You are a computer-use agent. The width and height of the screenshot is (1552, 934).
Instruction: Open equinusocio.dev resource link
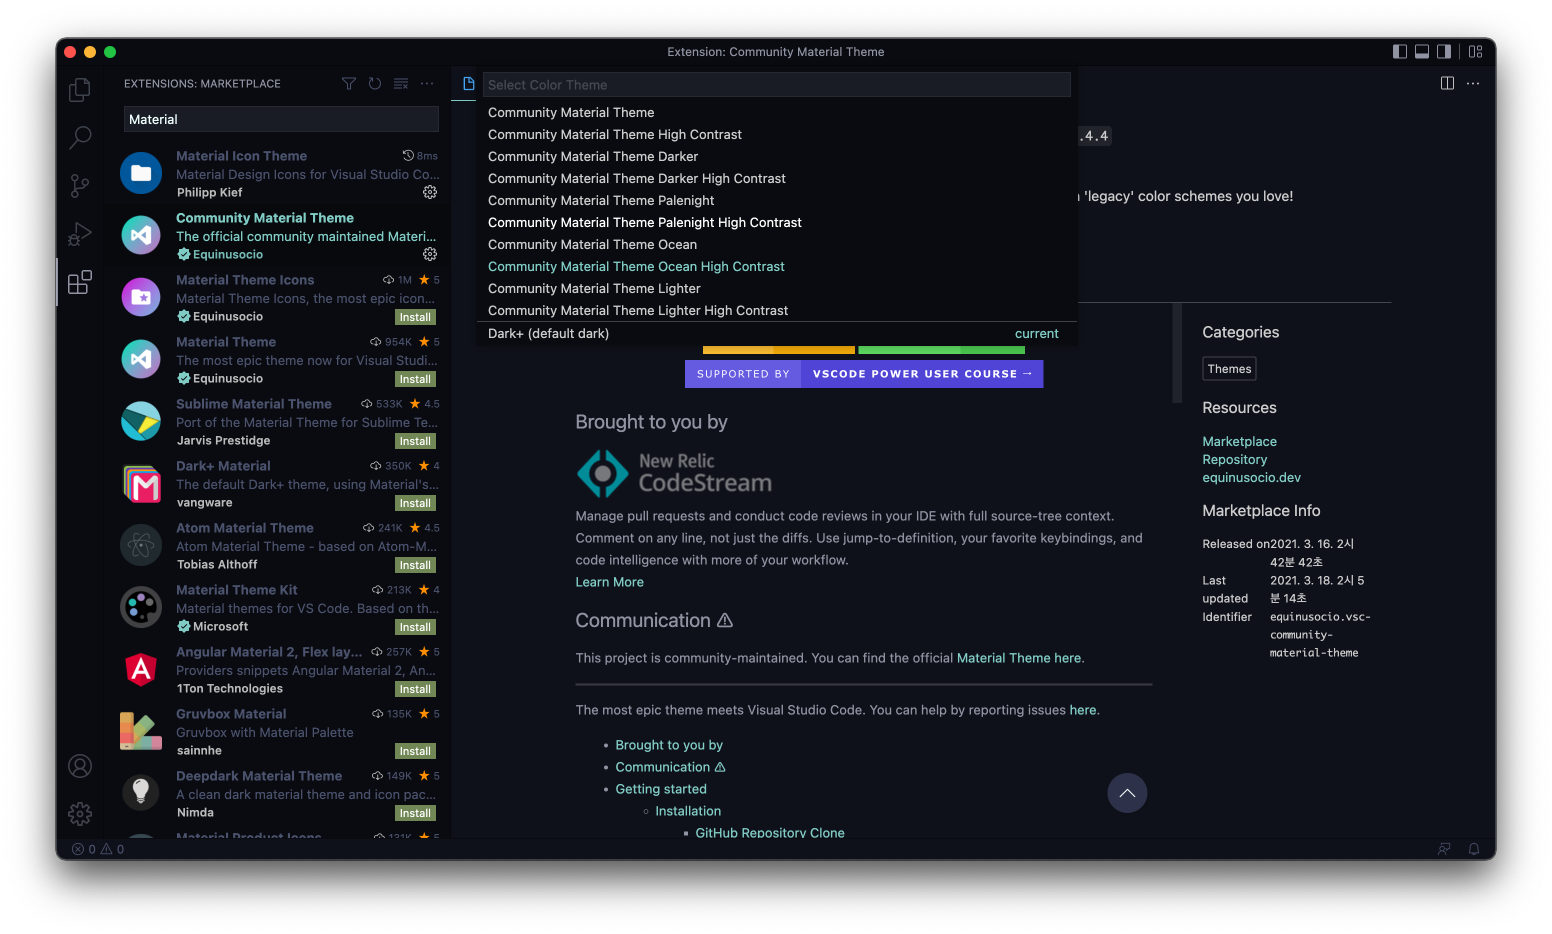[x=1251, y=477]
